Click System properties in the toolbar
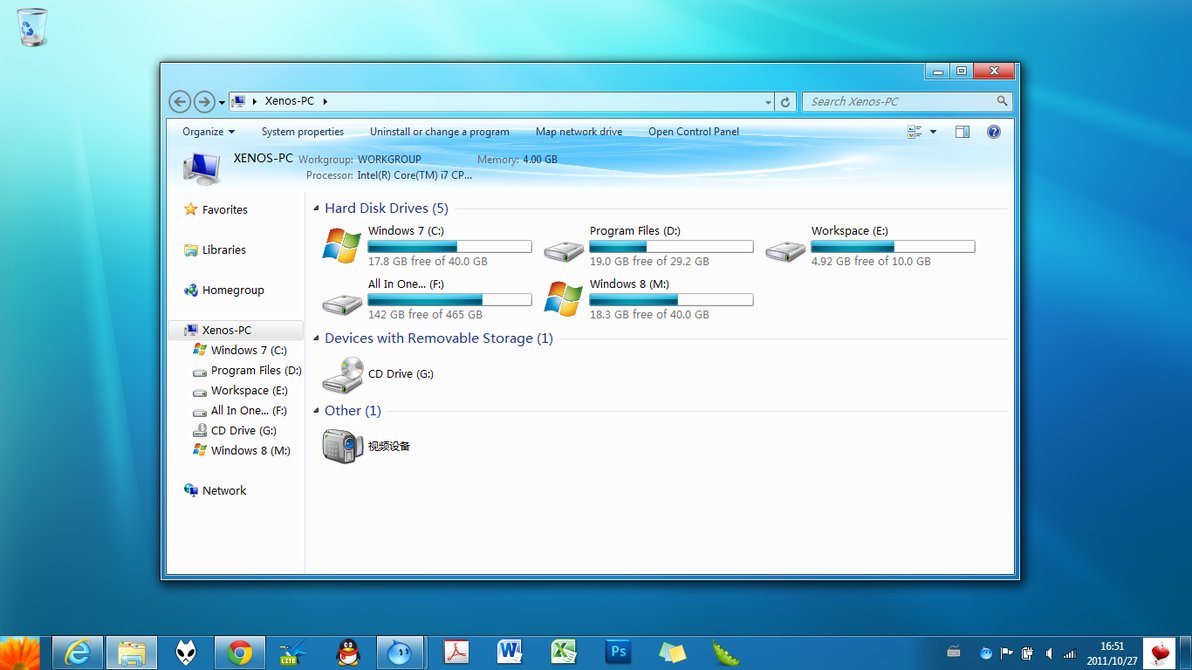The height and width of the screenshot is (670, 1192). [x=302, y=132]
